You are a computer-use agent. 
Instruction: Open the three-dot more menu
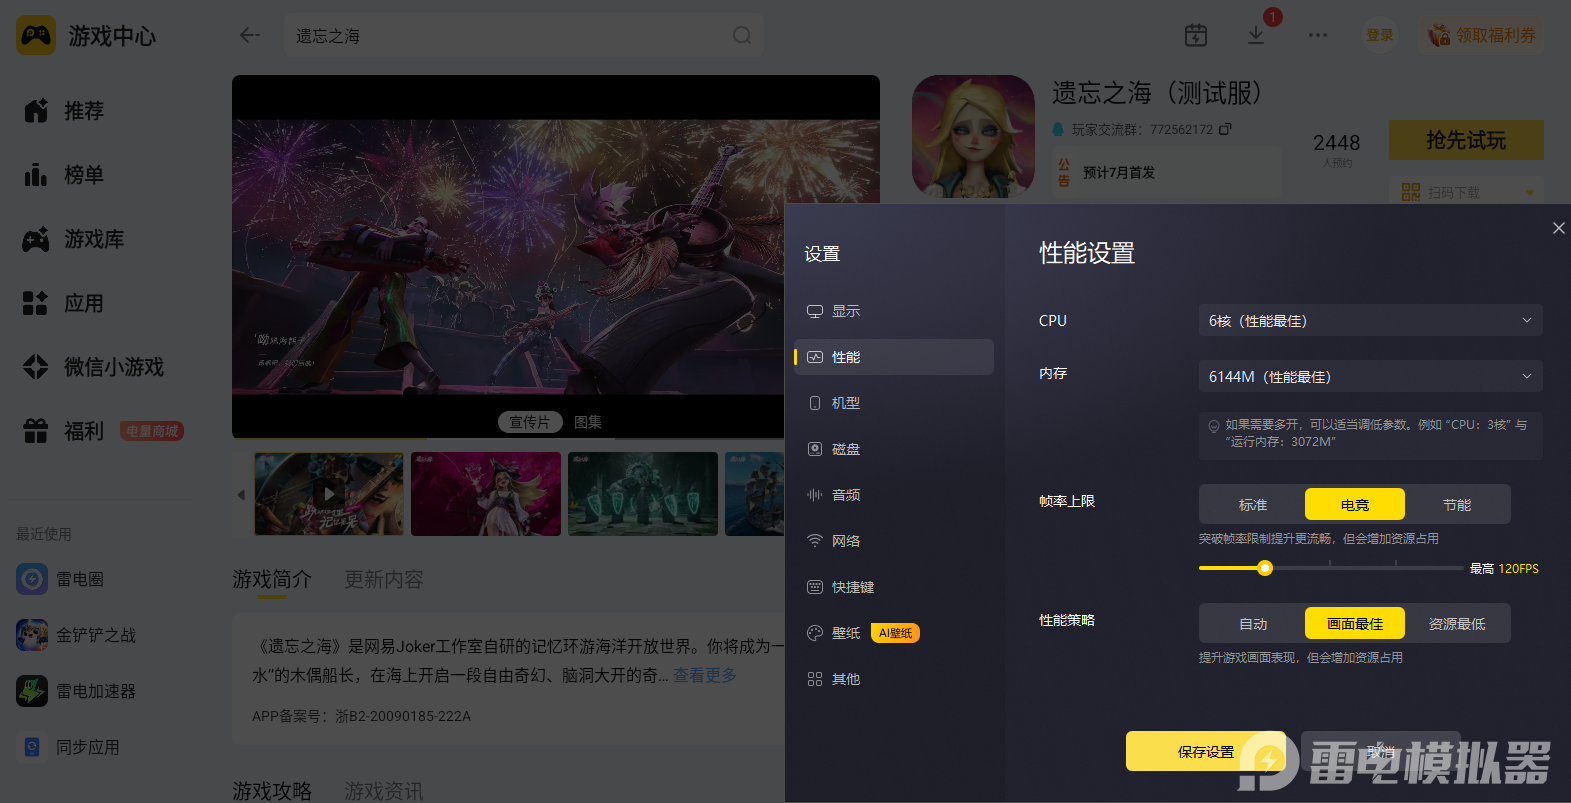click(x=1318, y=35)
